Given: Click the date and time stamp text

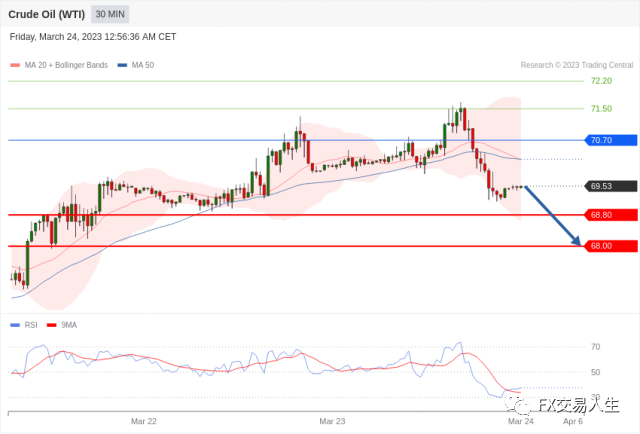Looking at the screenshot, I should (x=93, y=37).
